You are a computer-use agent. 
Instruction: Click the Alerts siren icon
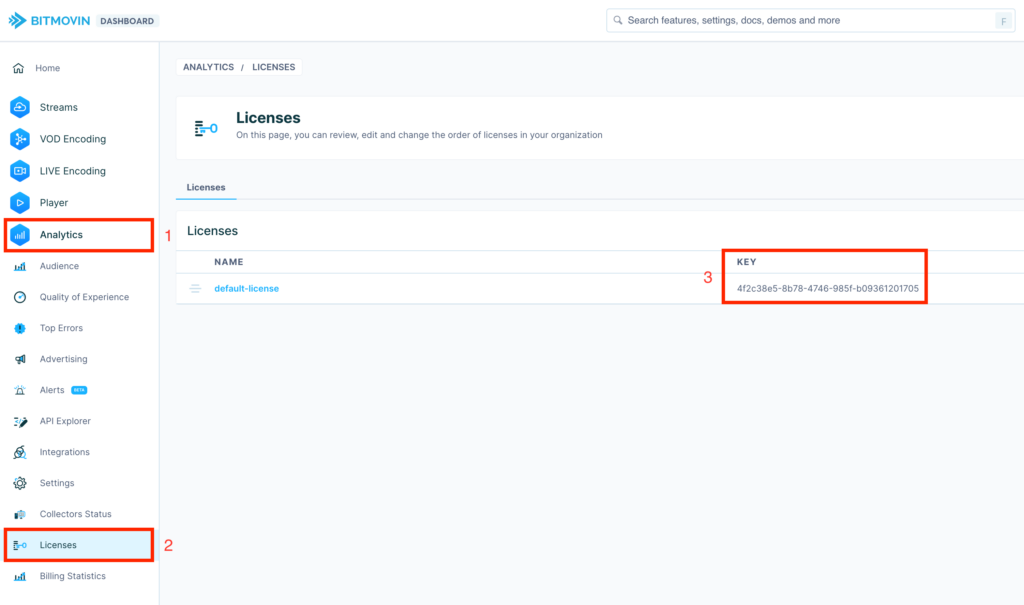click(20, 390)
